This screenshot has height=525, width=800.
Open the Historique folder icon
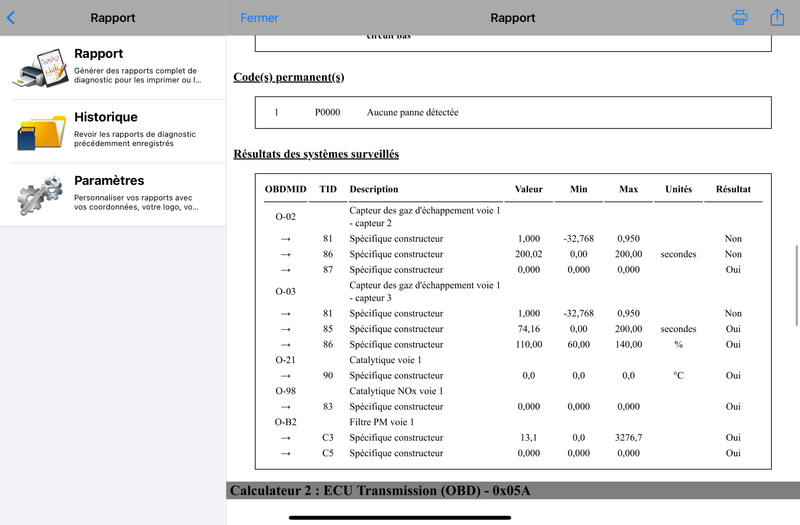point(41,132)
